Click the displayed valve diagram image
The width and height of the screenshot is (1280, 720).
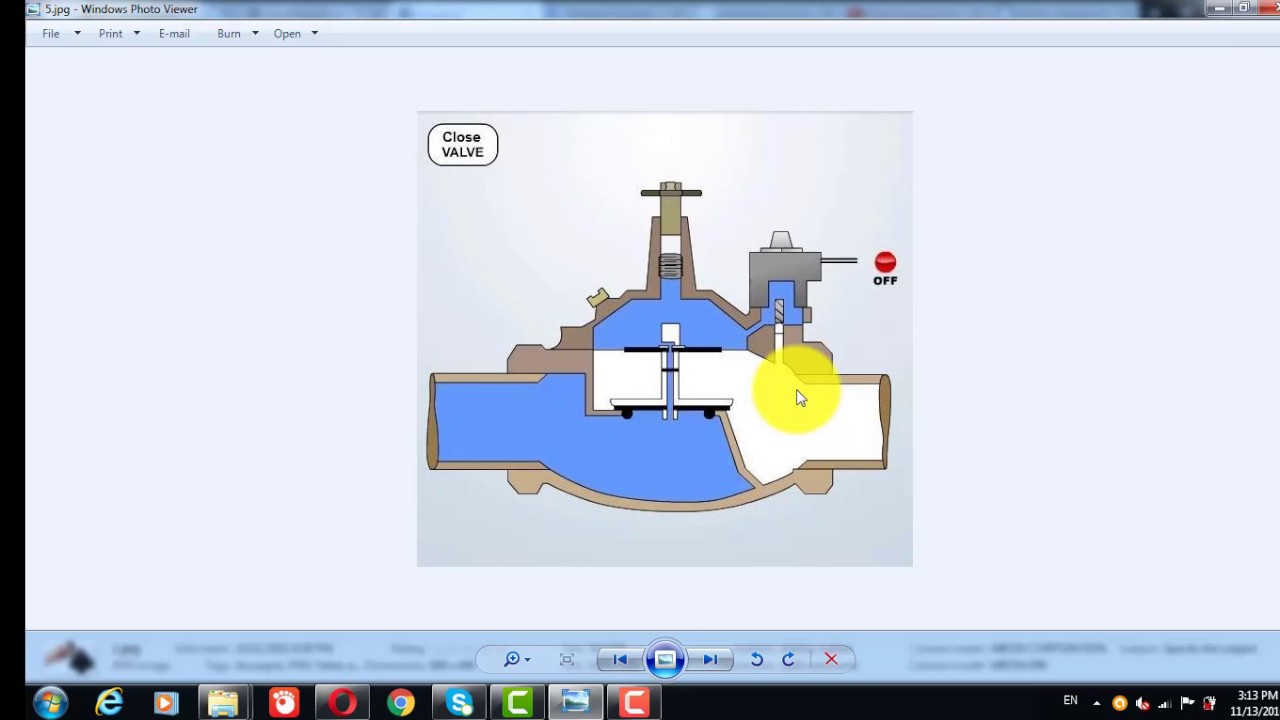pyautogui.click(x=665, y=339)
